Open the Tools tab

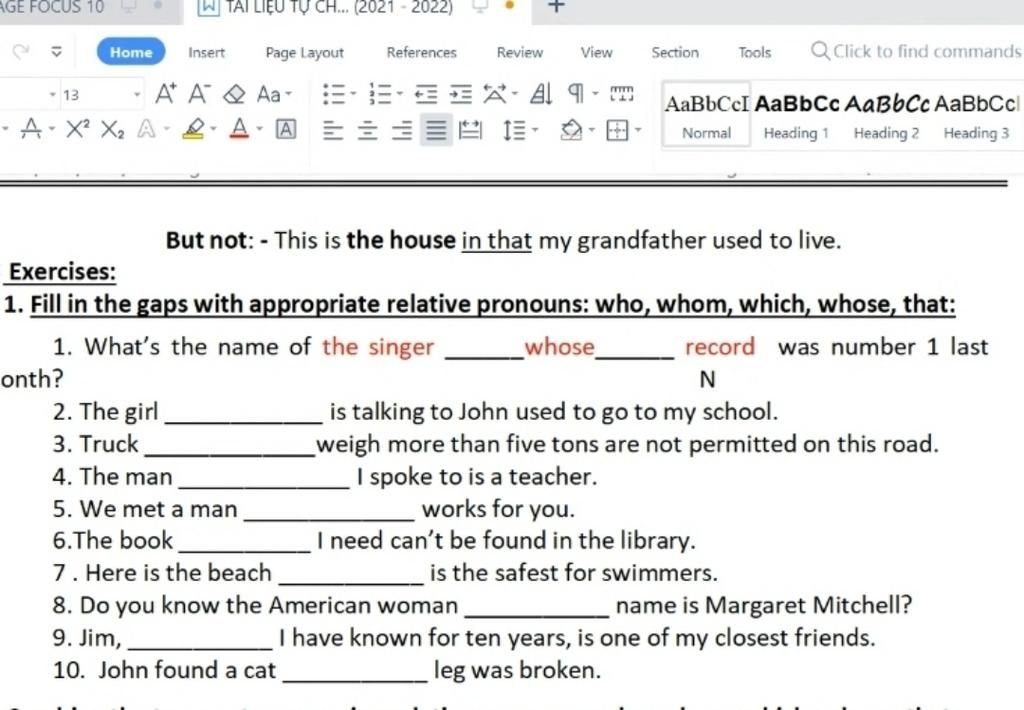[x=754, y=52]
